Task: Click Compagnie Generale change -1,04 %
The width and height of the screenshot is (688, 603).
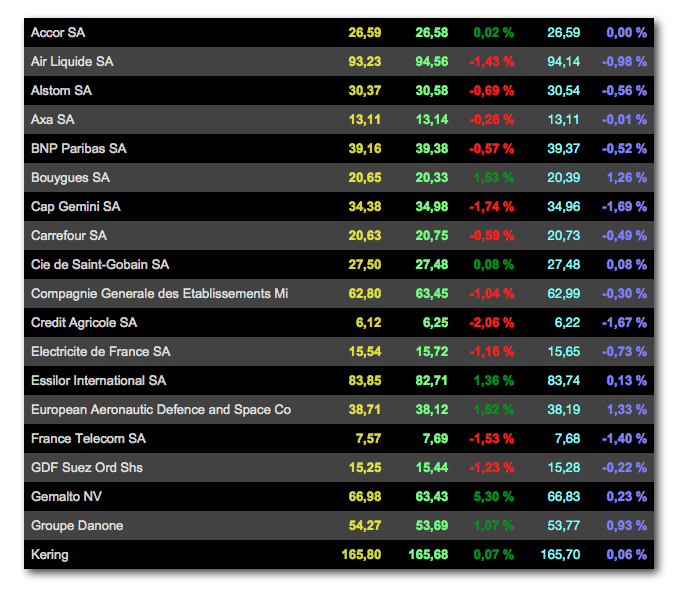Action: [491, 293]
